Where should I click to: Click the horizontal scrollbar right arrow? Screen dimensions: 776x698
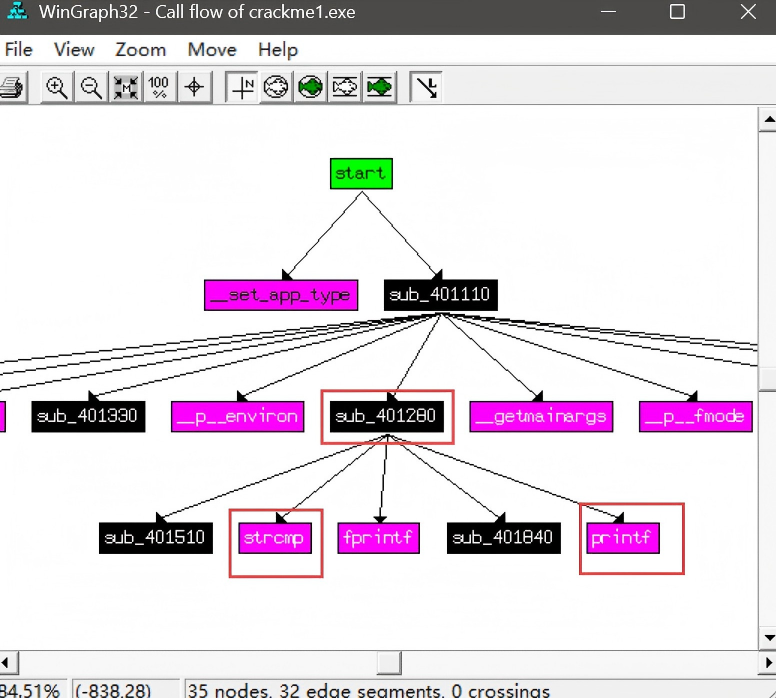pyautogui.click(x=768, y=663)
